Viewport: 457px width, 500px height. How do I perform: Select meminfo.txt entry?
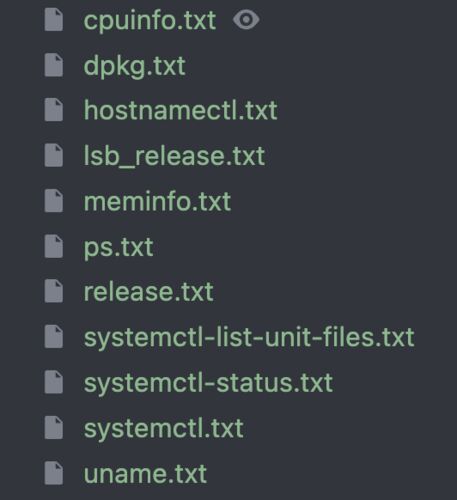157,201
